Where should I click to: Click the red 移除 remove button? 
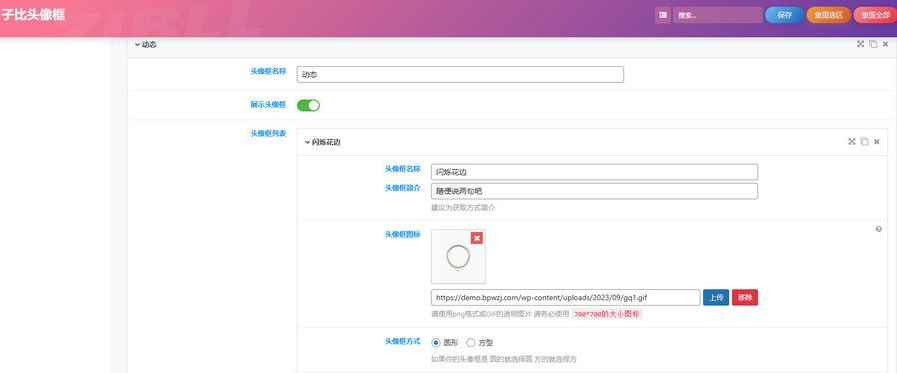745,297
